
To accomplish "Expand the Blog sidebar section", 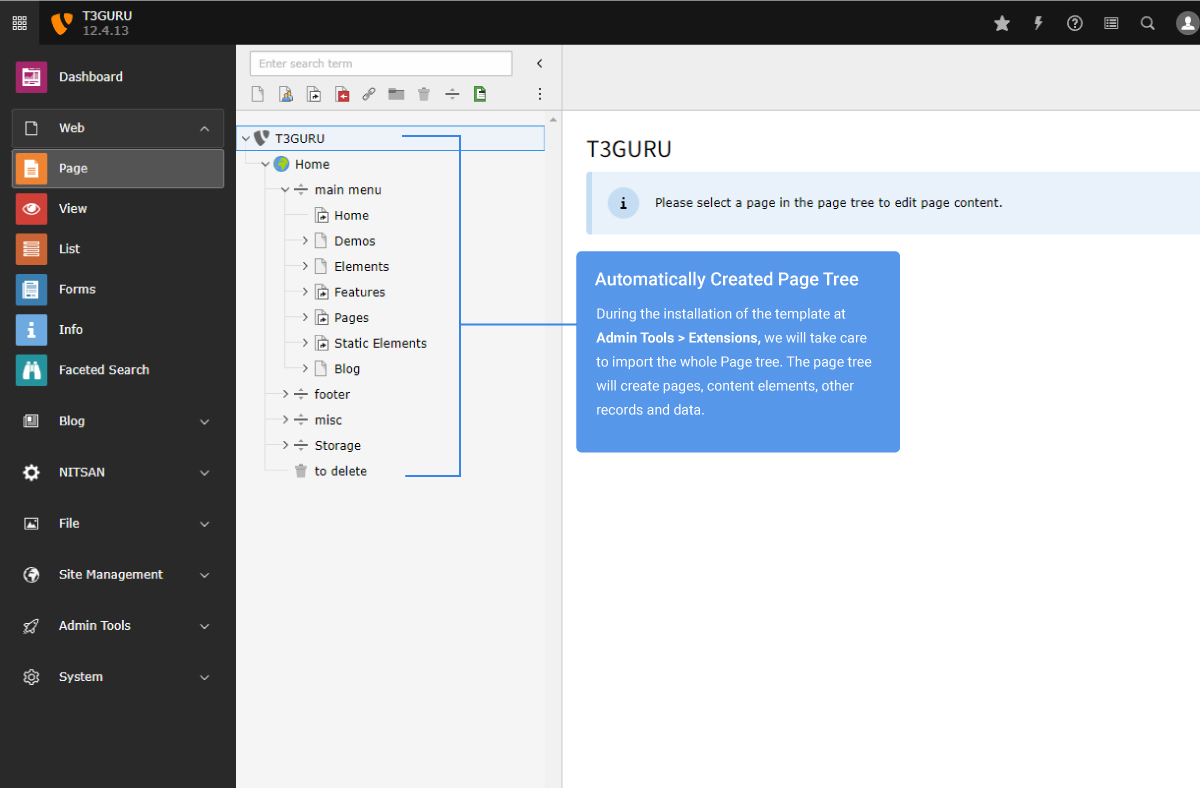I will coord(117,421).
